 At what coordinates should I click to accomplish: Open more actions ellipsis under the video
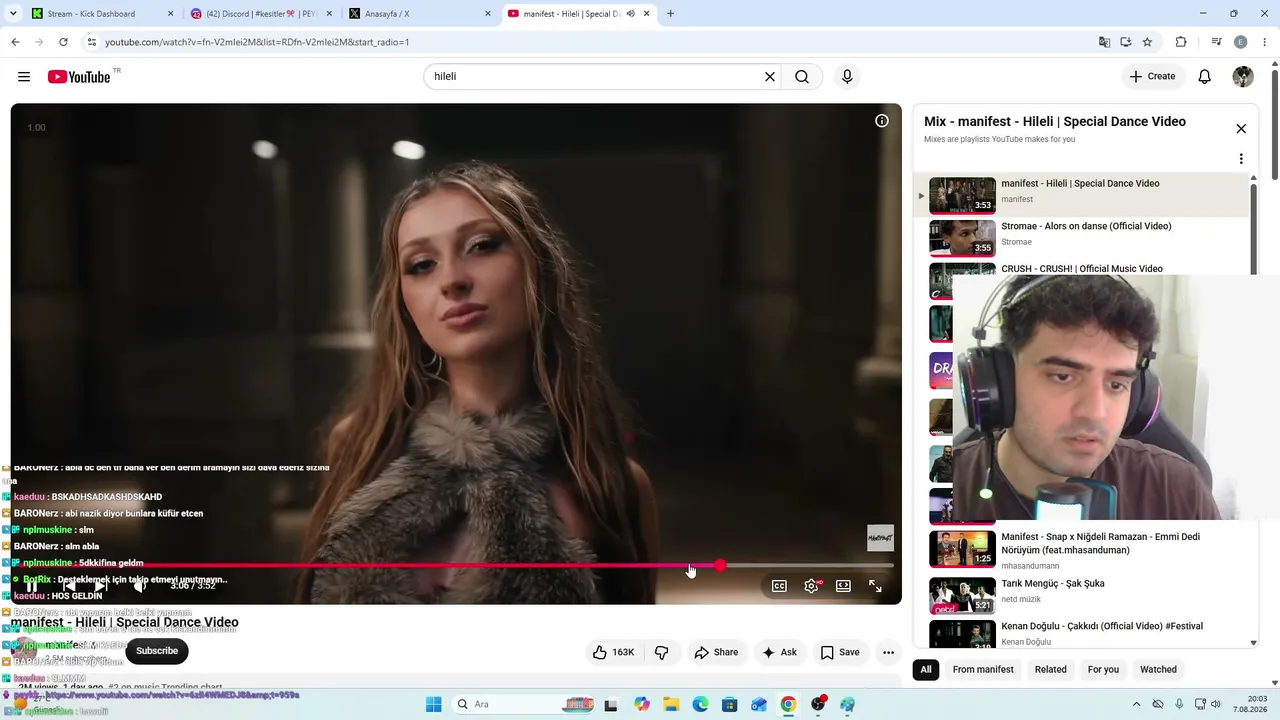(x=888, y=652)
